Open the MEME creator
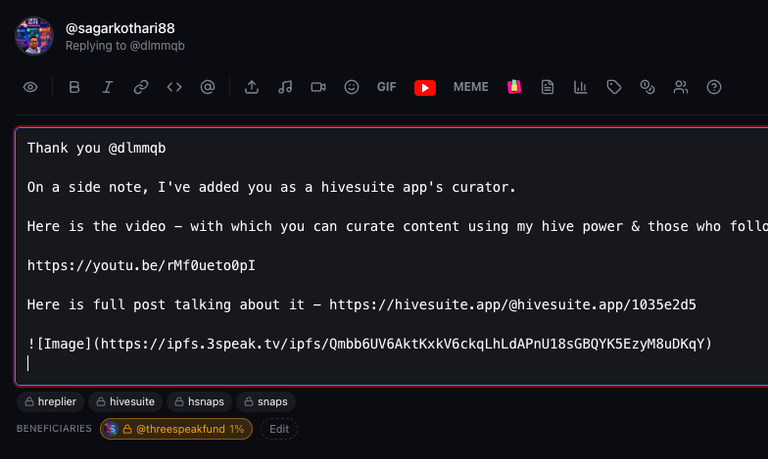Screen dimensions: 768x459 coord(471,87)
